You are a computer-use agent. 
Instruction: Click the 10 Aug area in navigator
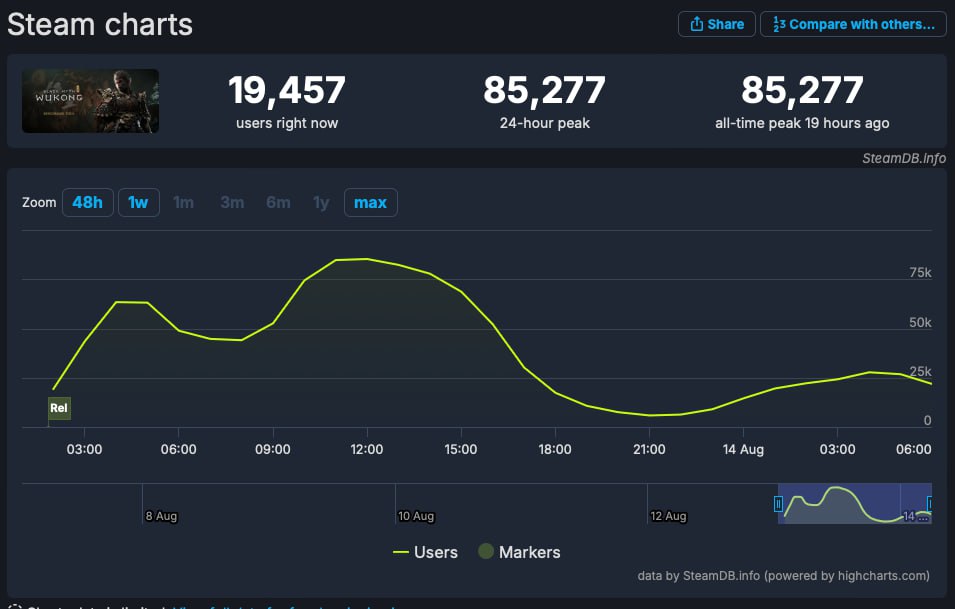point(416,515)
